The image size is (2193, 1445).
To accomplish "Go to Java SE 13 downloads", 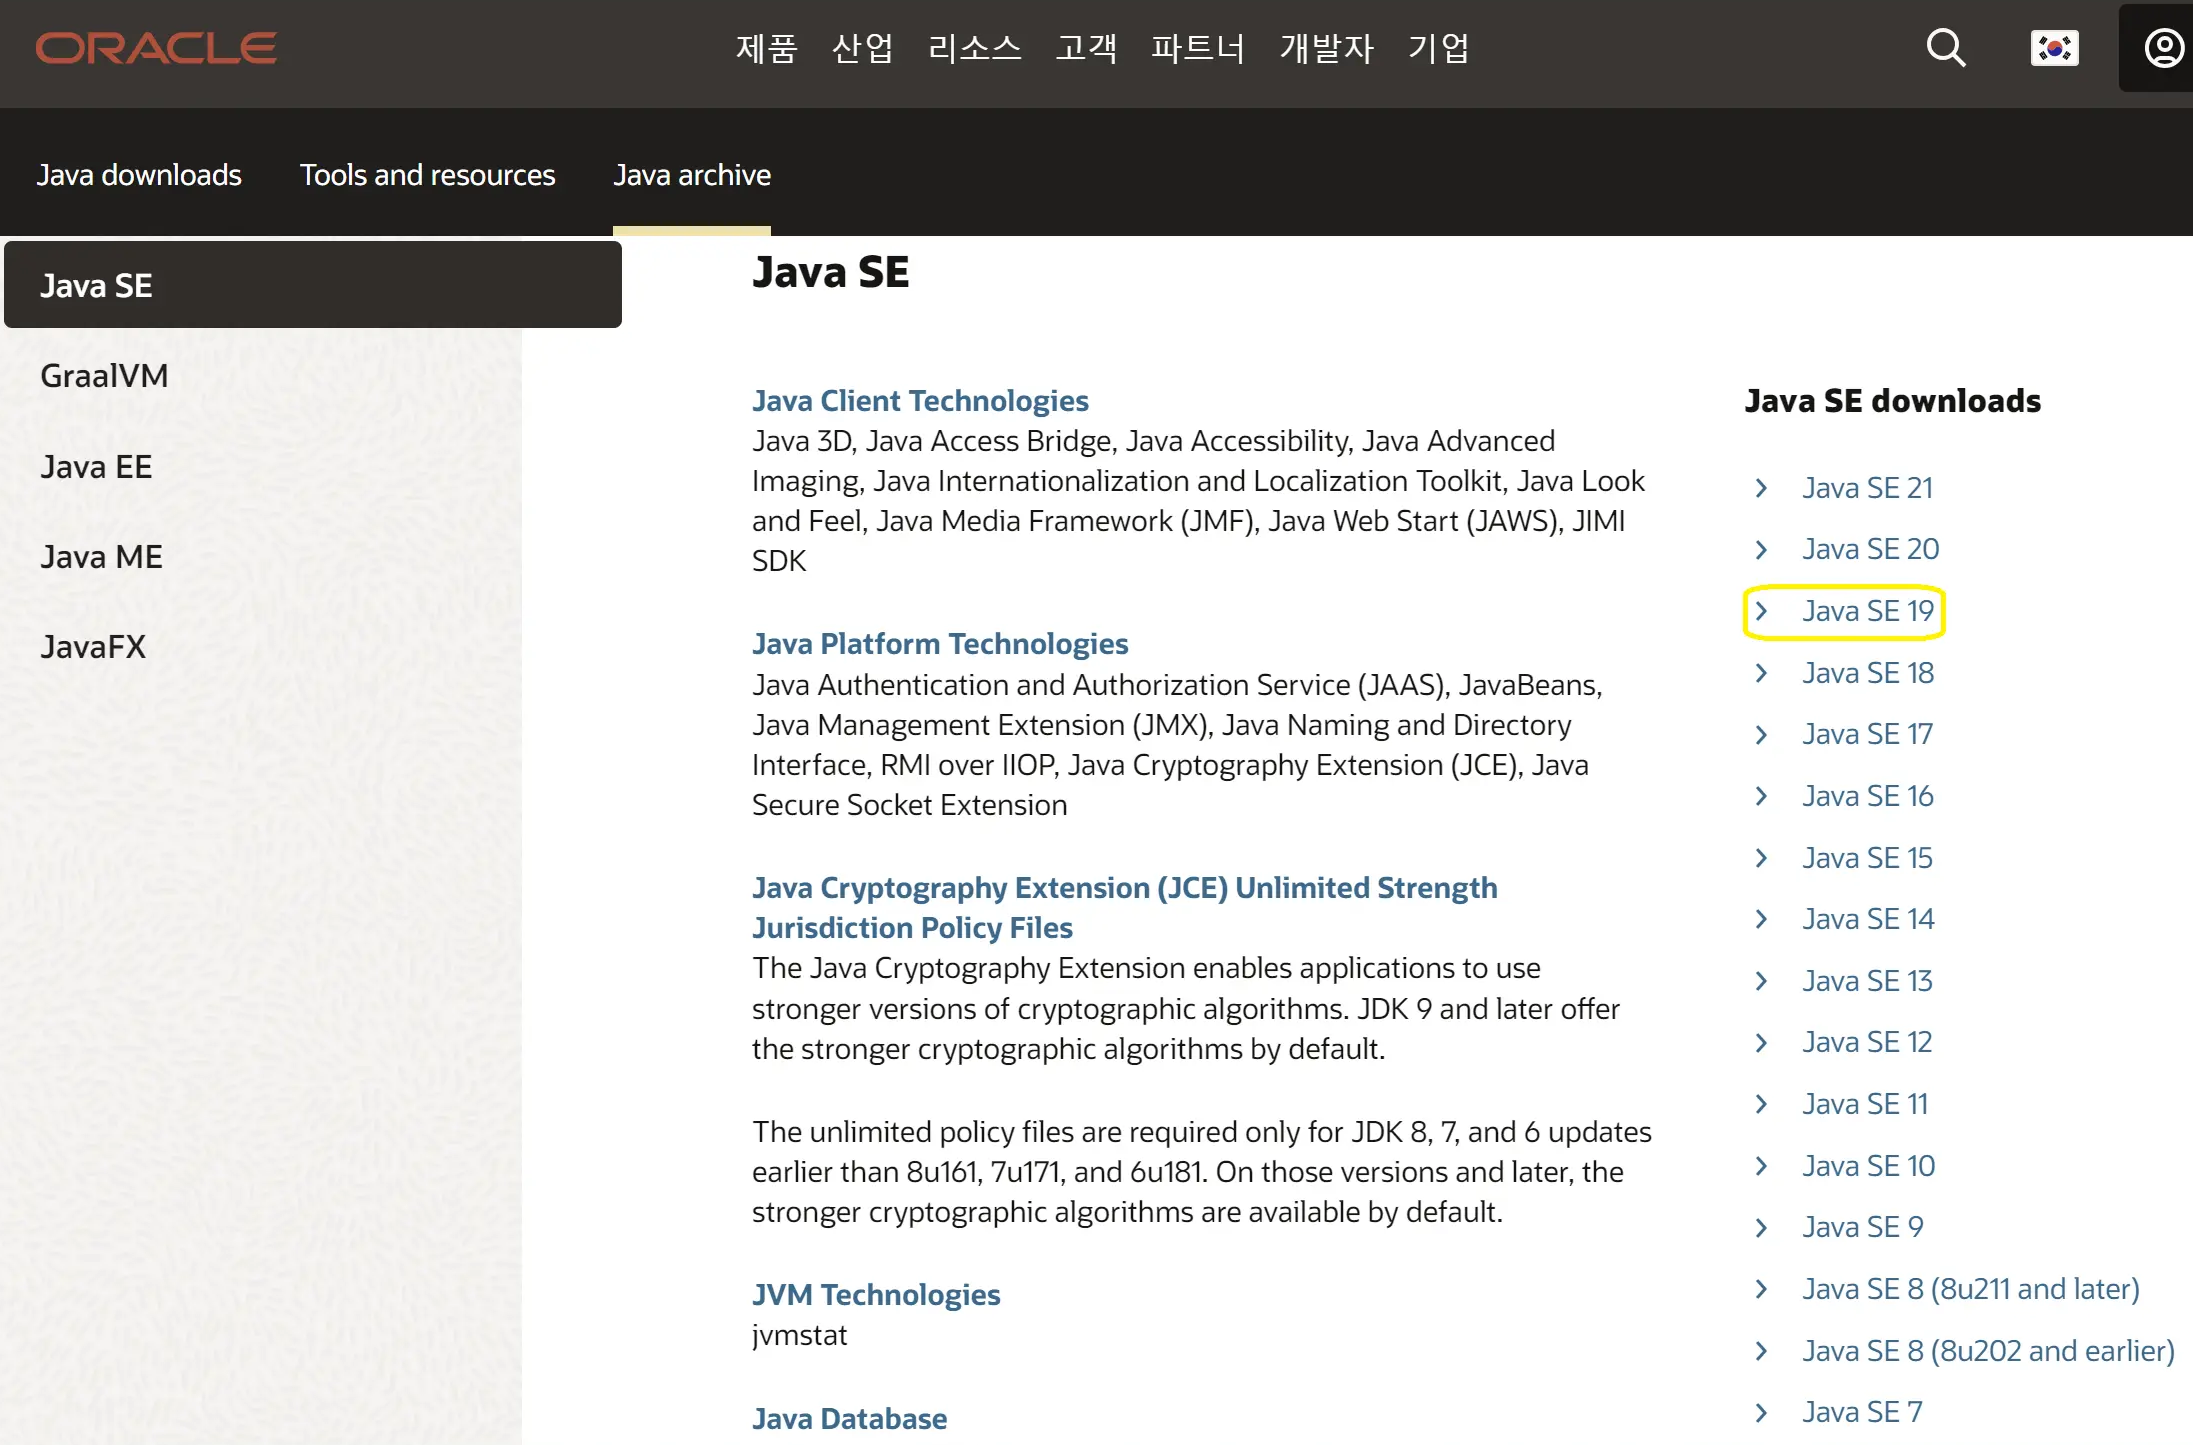I will 1868,981.
